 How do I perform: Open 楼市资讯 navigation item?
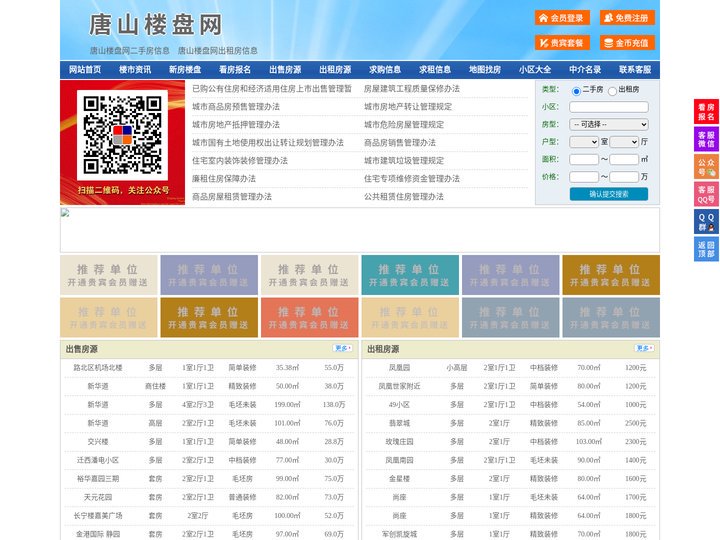point(135,70)
